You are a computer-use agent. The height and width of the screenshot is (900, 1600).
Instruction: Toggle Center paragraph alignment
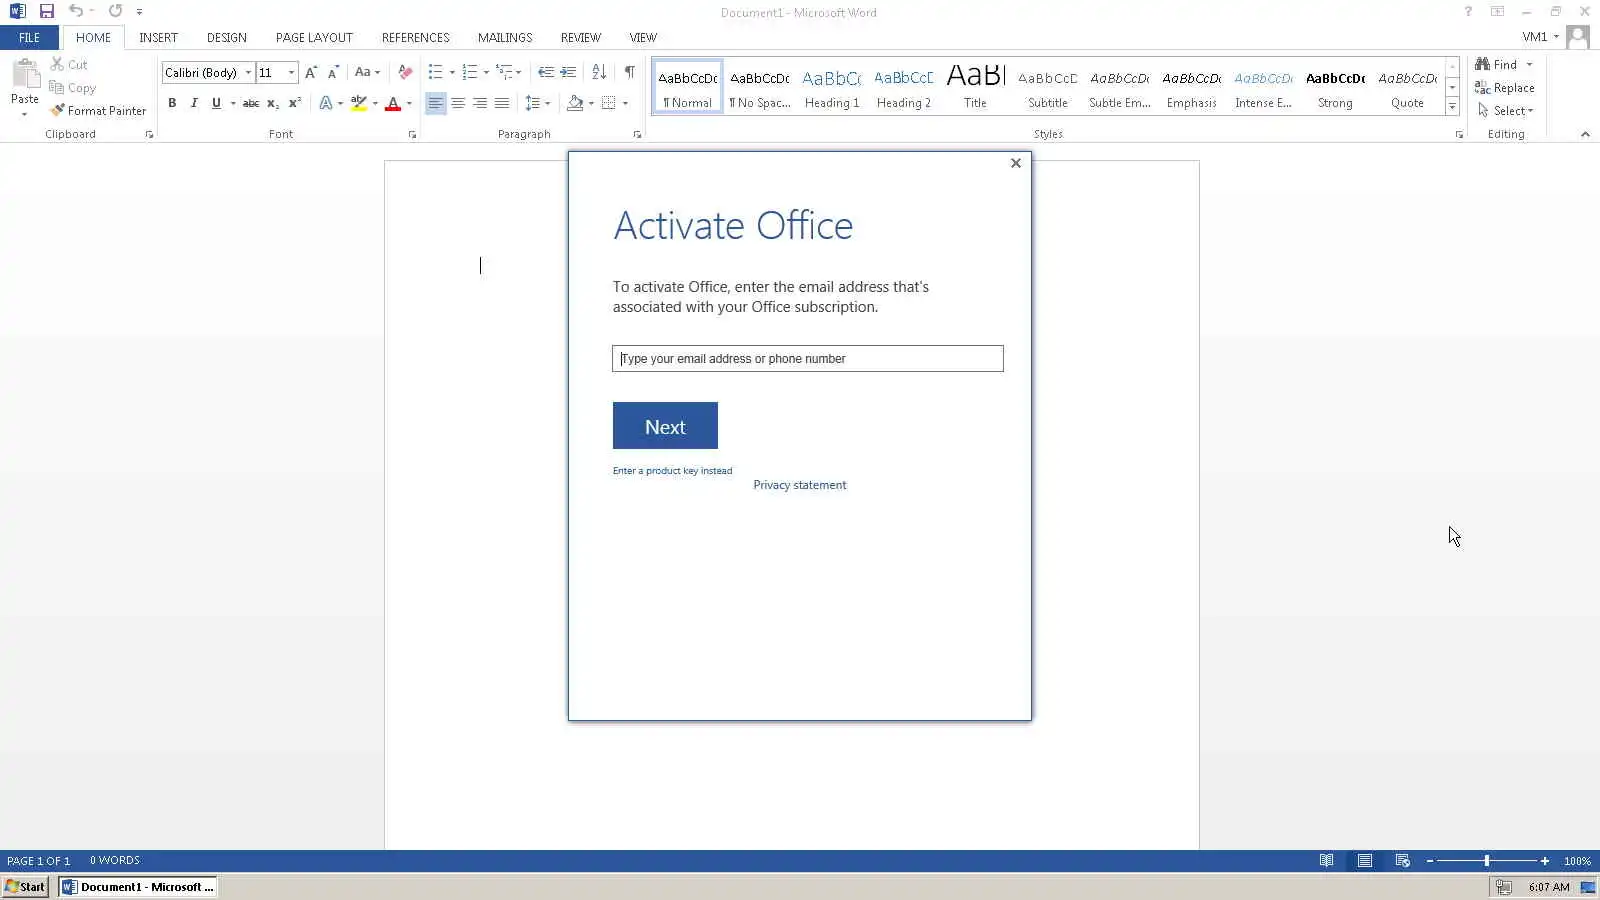[458, 103]
